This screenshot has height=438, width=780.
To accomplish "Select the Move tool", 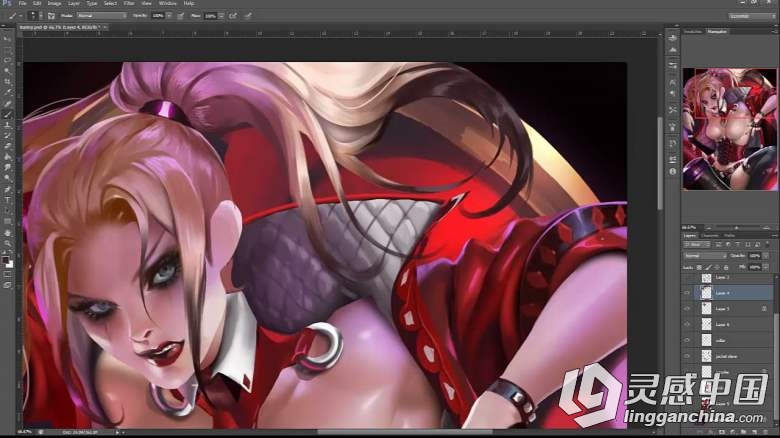I will click(7, 38).
